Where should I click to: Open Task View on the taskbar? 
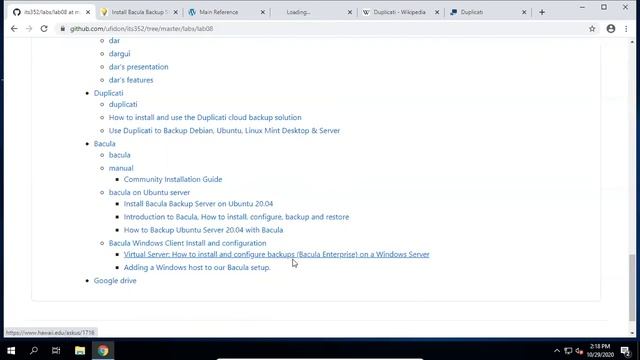point(56,350)
